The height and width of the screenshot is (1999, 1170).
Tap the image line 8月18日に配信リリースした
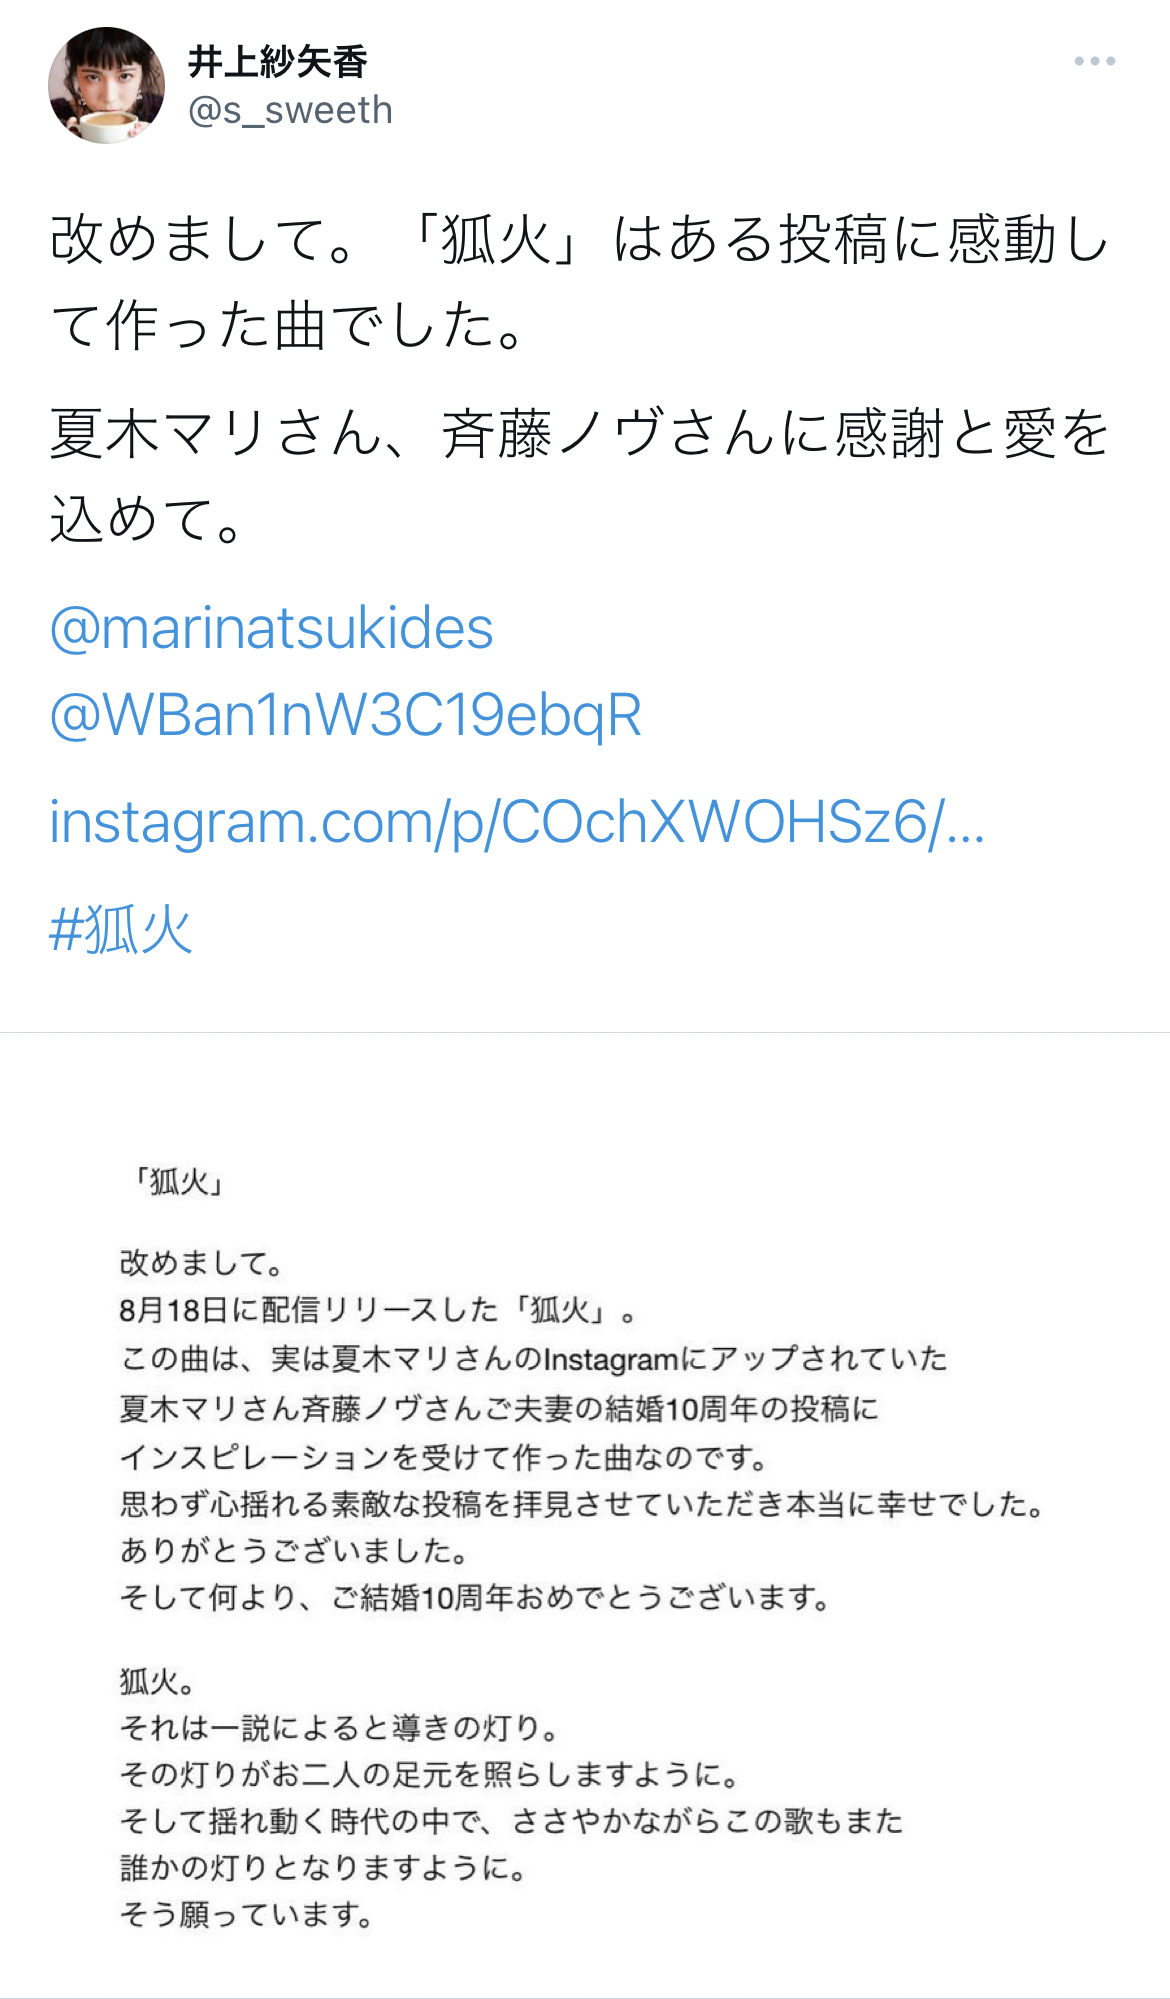[x=378, y=1309]
